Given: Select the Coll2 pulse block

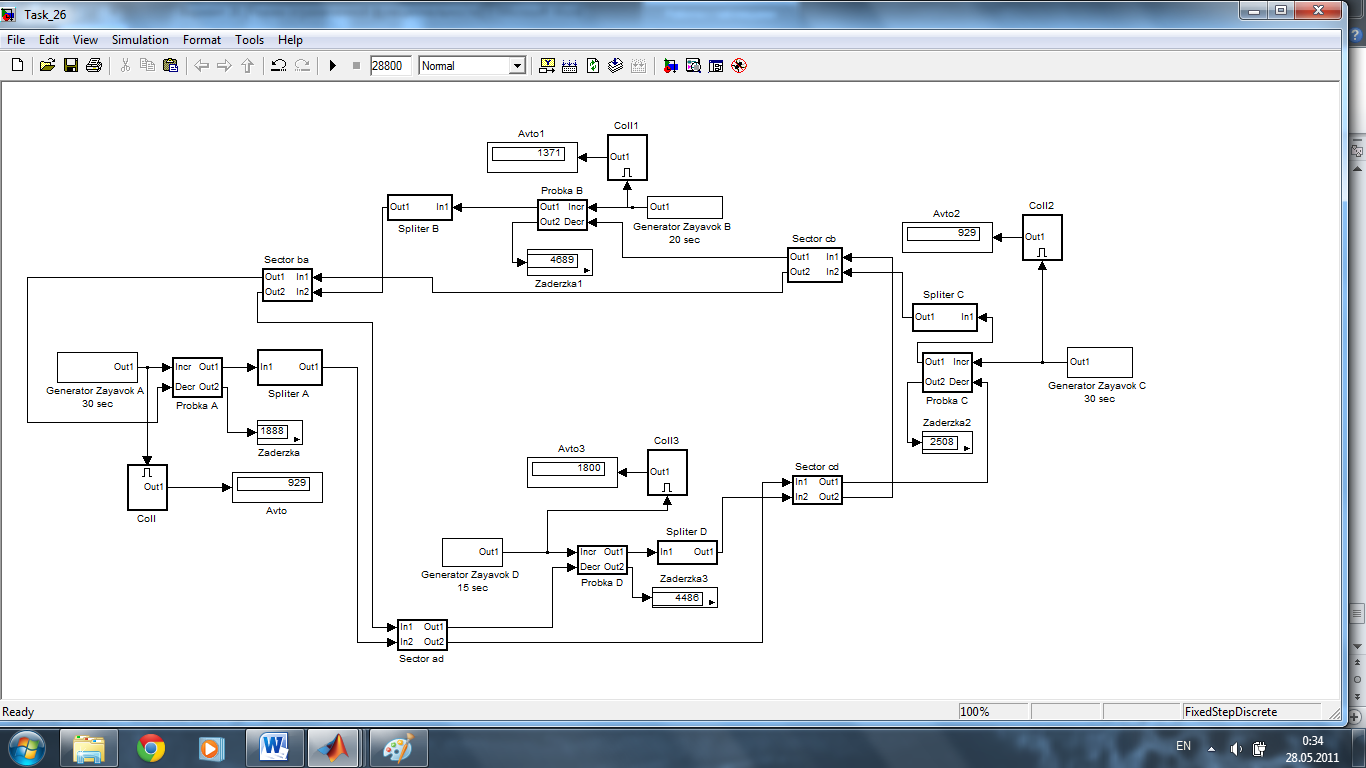Looking at the screenshot, I should click(x=1042, y=238).
